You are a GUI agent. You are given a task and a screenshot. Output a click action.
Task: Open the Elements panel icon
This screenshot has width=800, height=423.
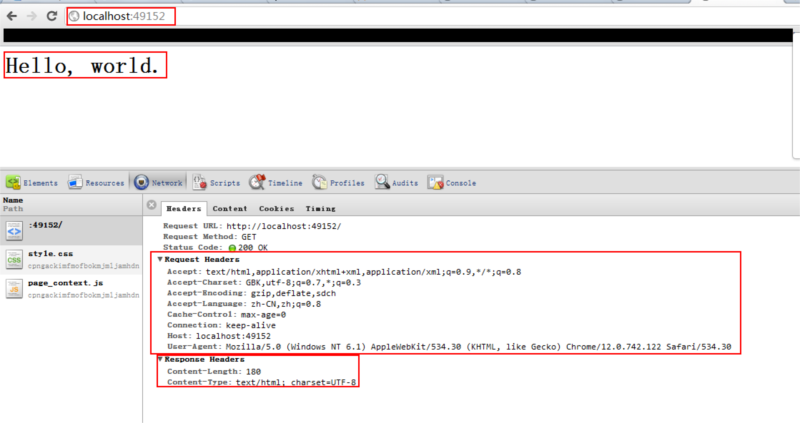tap(13, 182)
